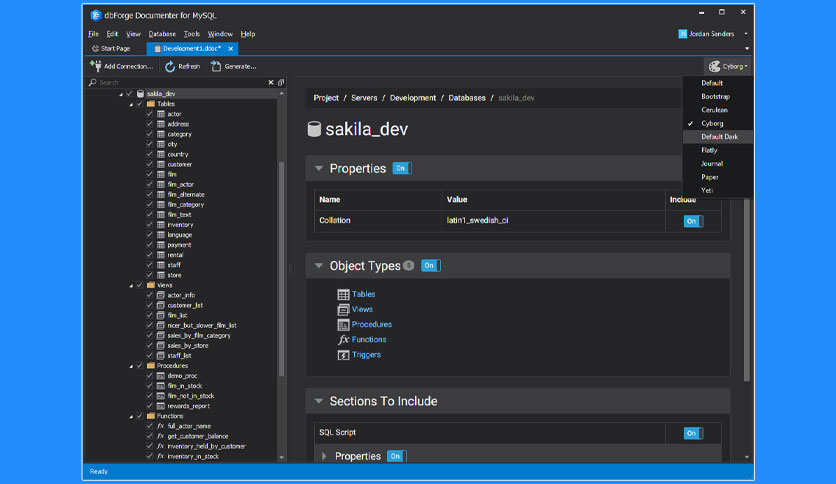Click Development in the breadcrumb

pyautogui.click(x=413, y=98)
